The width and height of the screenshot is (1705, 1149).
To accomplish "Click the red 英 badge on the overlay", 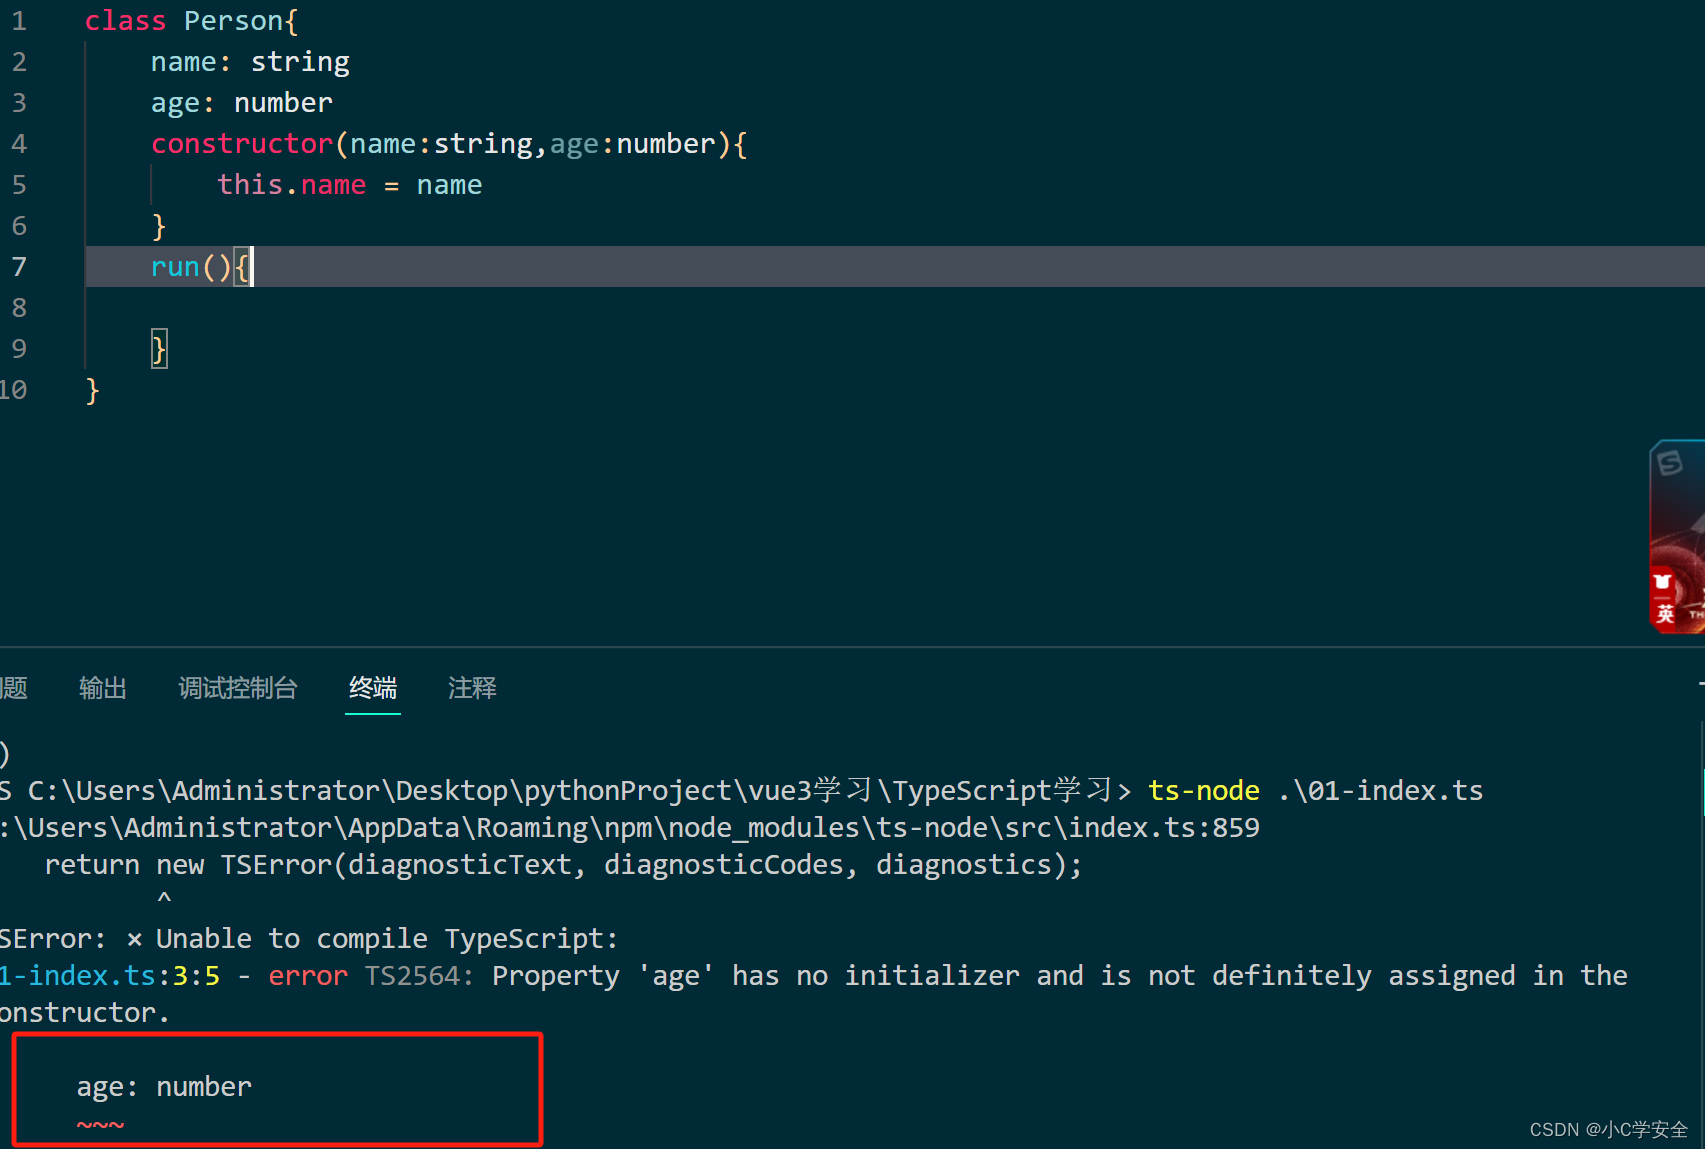I will tap(1664, 610).
